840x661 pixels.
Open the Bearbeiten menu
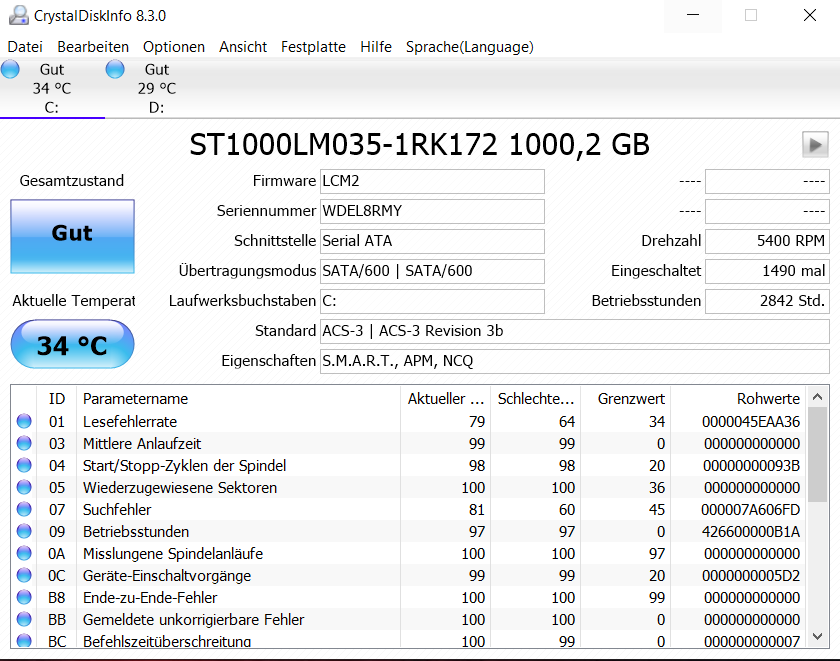coord(93,47)
